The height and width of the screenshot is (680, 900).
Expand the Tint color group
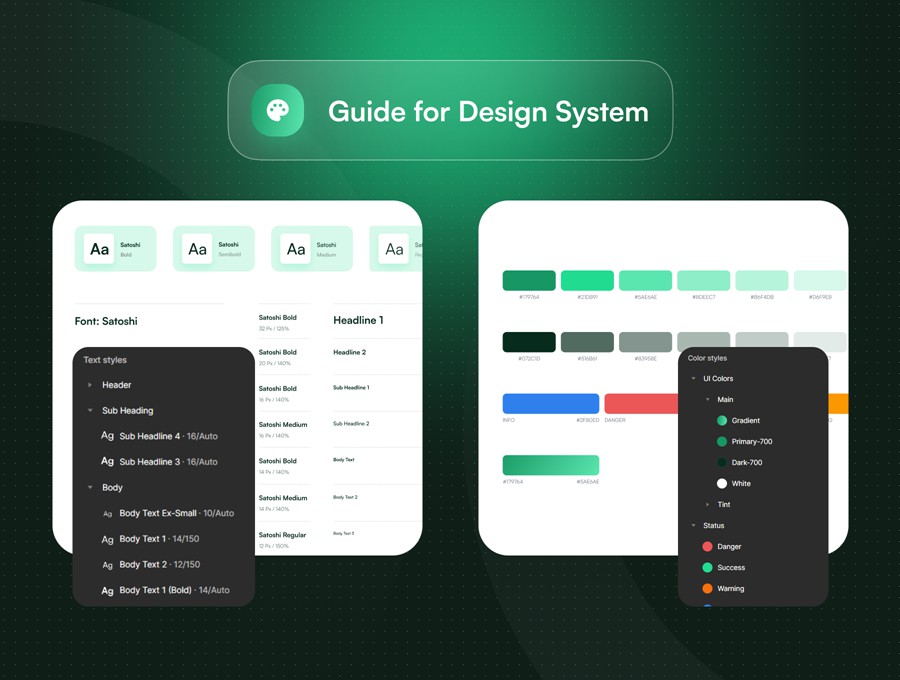coord(708,505)
